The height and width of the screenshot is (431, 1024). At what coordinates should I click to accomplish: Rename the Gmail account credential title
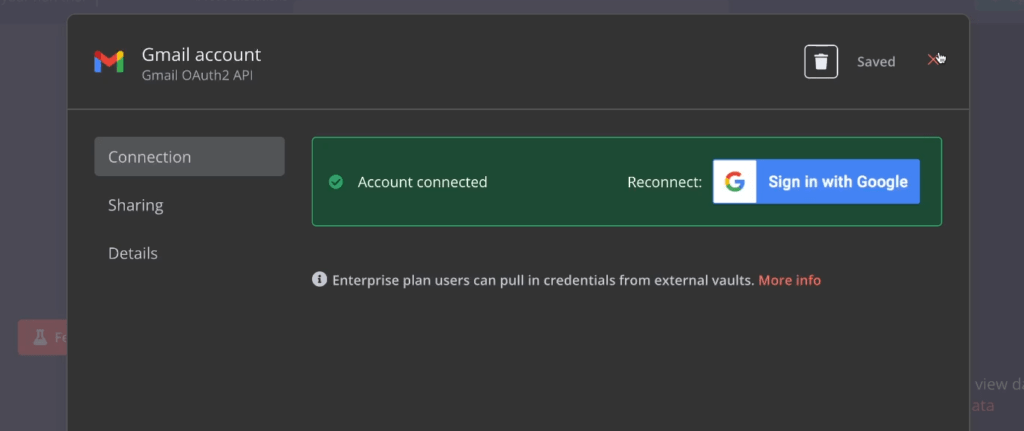click(x=201, y=54)
